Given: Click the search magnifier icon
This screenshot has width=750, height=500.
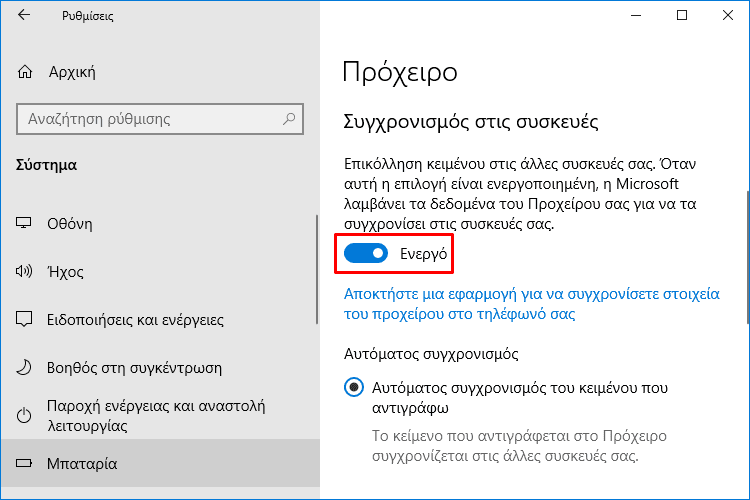Looking at the screenshot, I should [289, 118].
